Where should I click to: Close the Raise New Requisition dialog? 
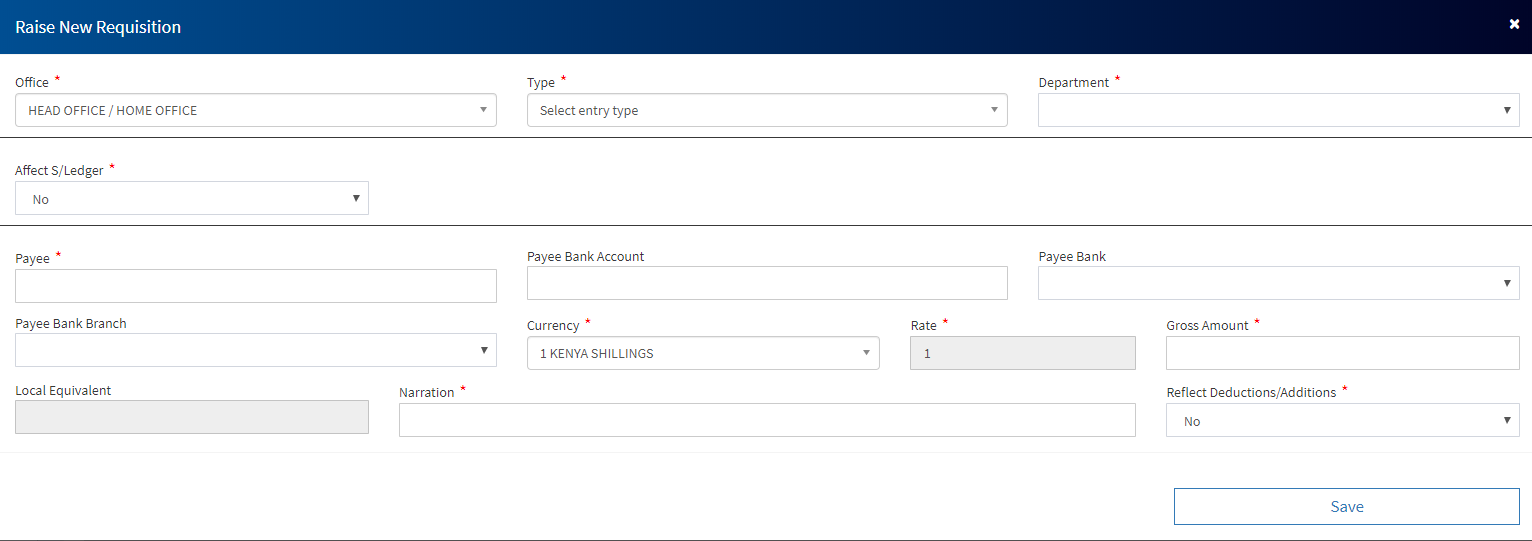(x=1514, y=24)
